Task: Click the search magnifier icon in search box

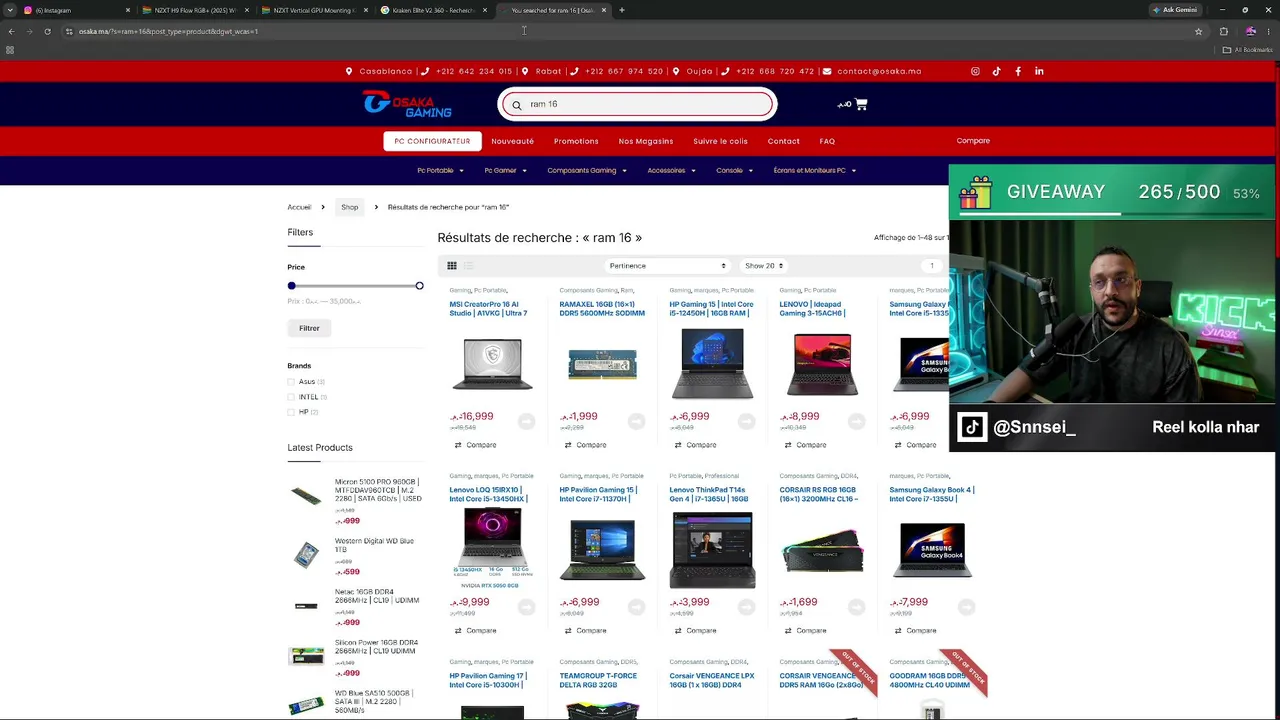Action: [x=516, y=105]
